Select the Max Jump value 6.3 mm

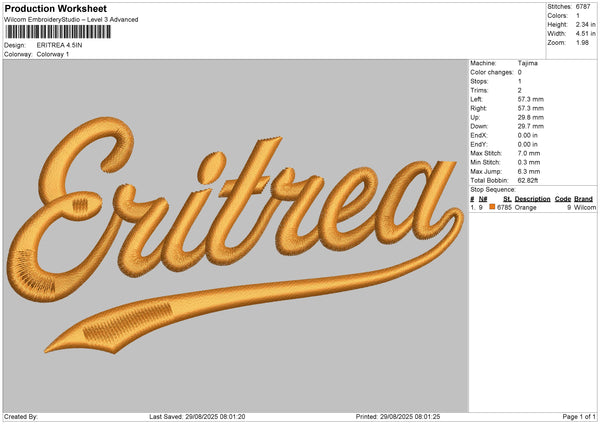pyautogui.click(x=529, y=171)
